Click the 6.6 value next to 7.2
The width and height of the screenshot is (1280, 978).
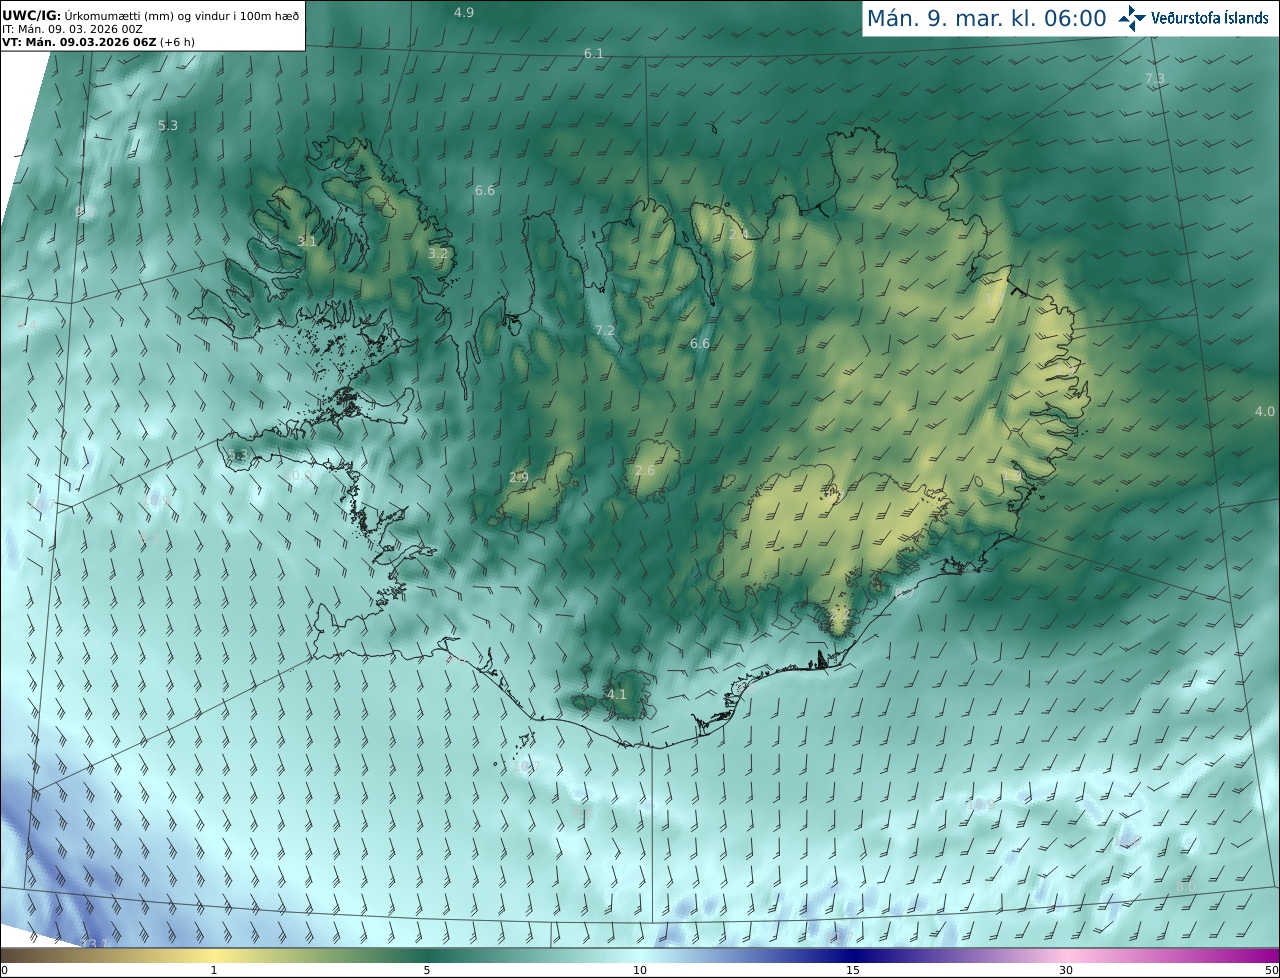click(700, 343)
